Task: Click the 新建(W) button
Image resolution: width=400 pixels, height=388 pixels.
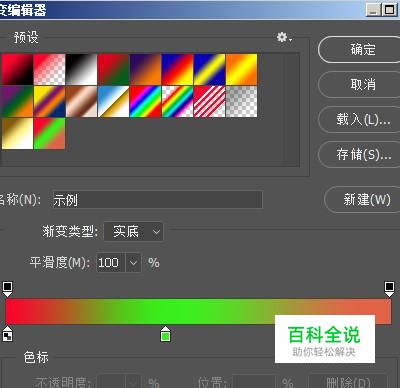Action: click(x=362, y=199)
